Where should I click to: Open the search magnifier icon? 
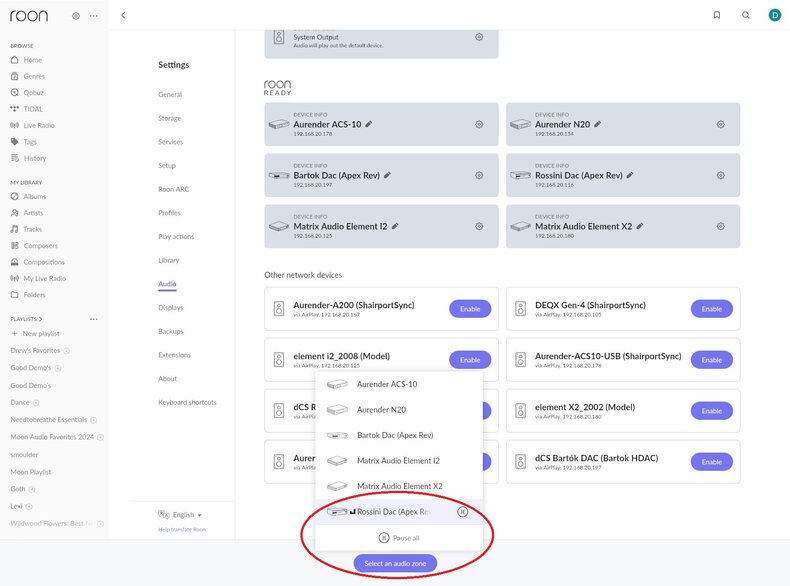tap(745, 15)
